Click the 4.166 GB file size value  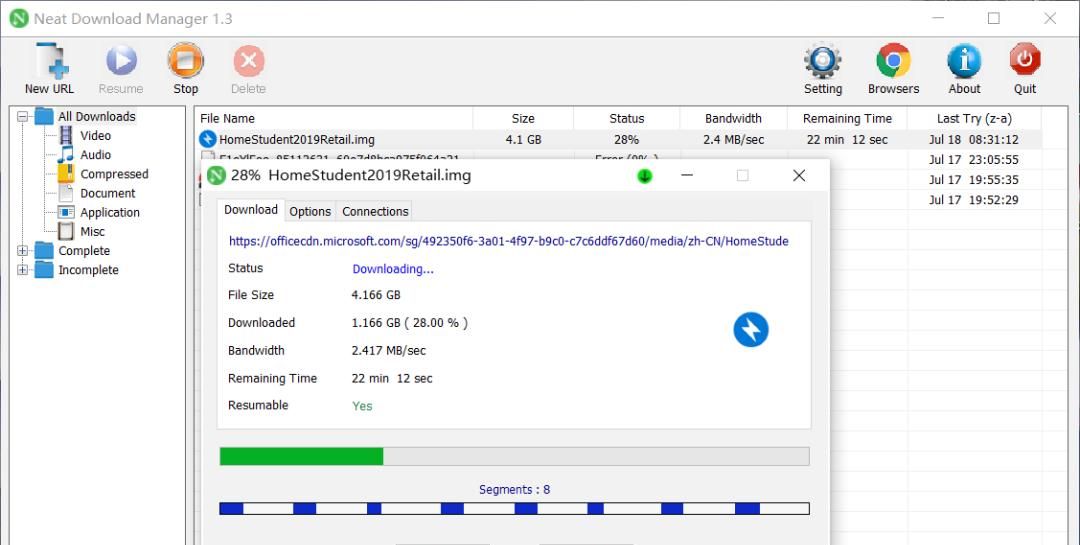point(375,295)
